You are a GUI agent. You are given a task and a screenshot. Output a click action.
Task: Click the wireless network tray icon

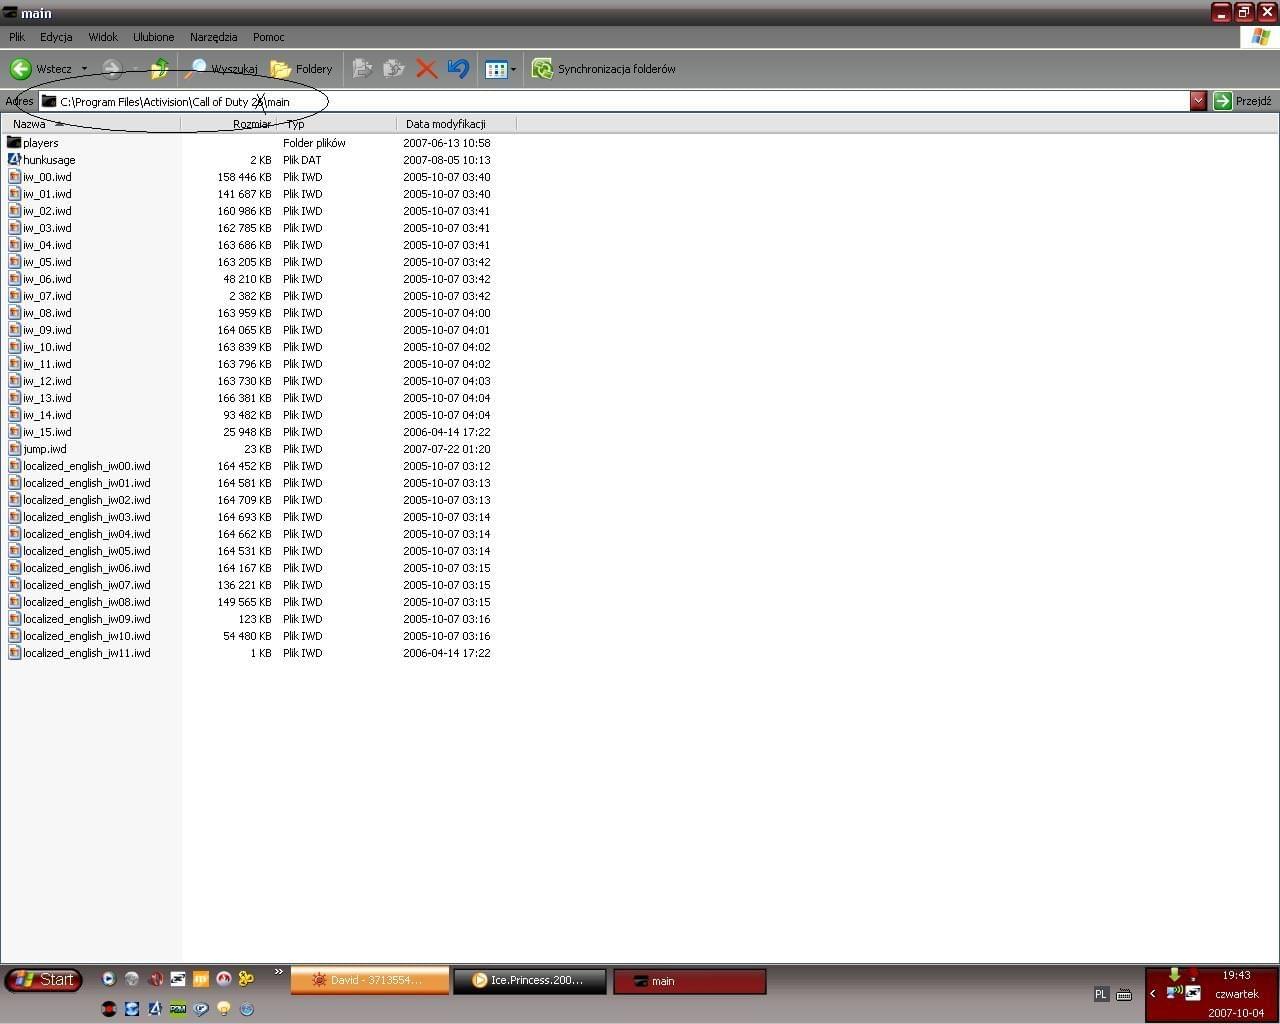click(1174, 993)
